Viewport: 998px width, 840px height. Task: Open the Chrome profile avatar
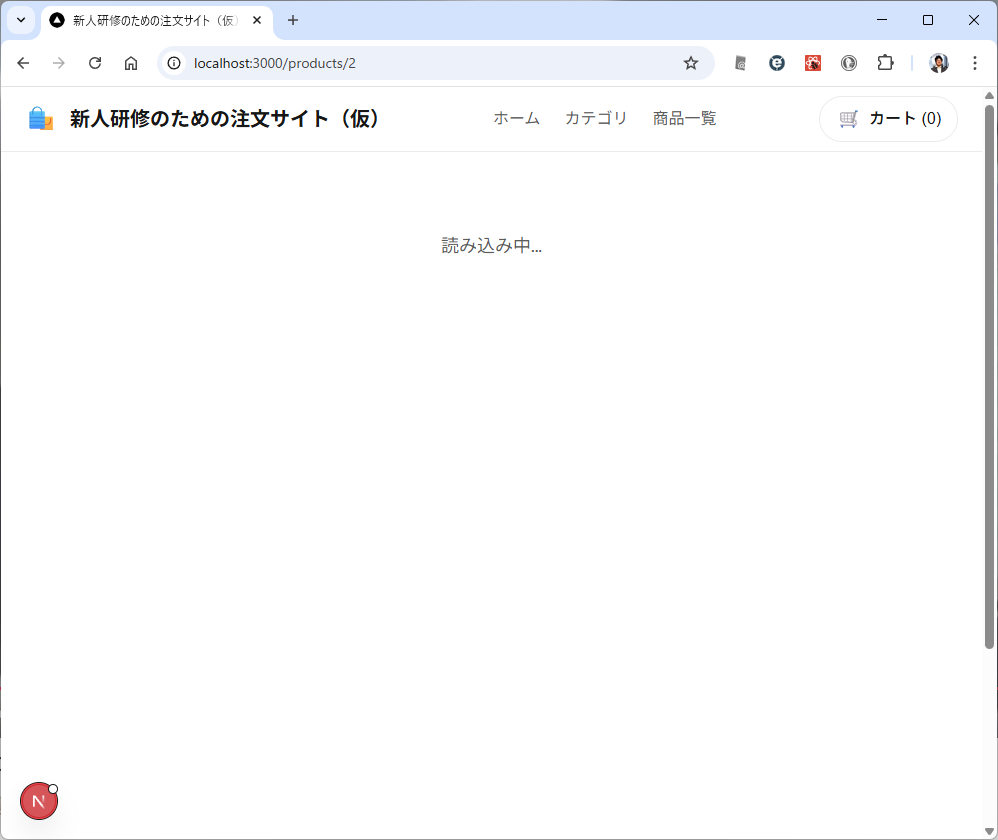pos(938,63)
